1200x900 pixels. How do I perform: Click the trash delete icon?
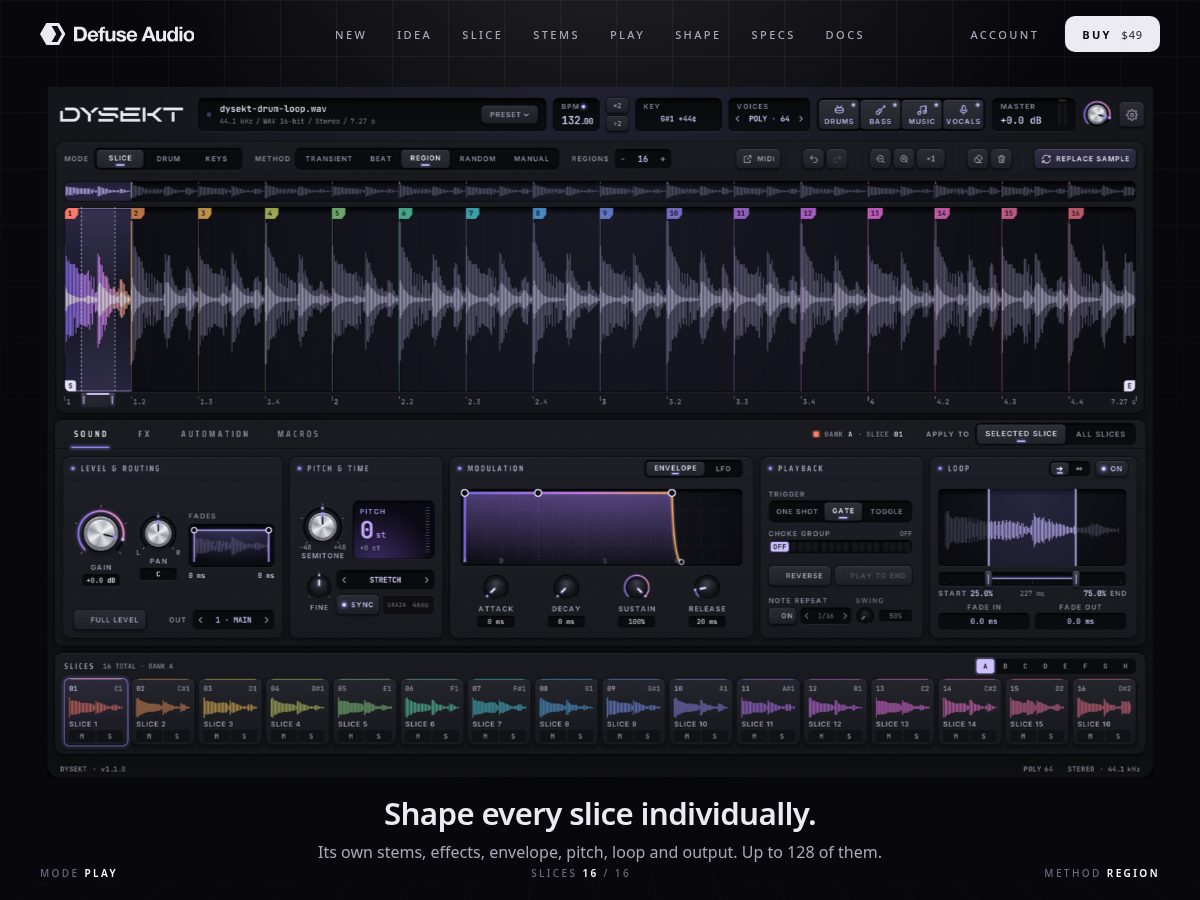click(x=1001, y=158)
